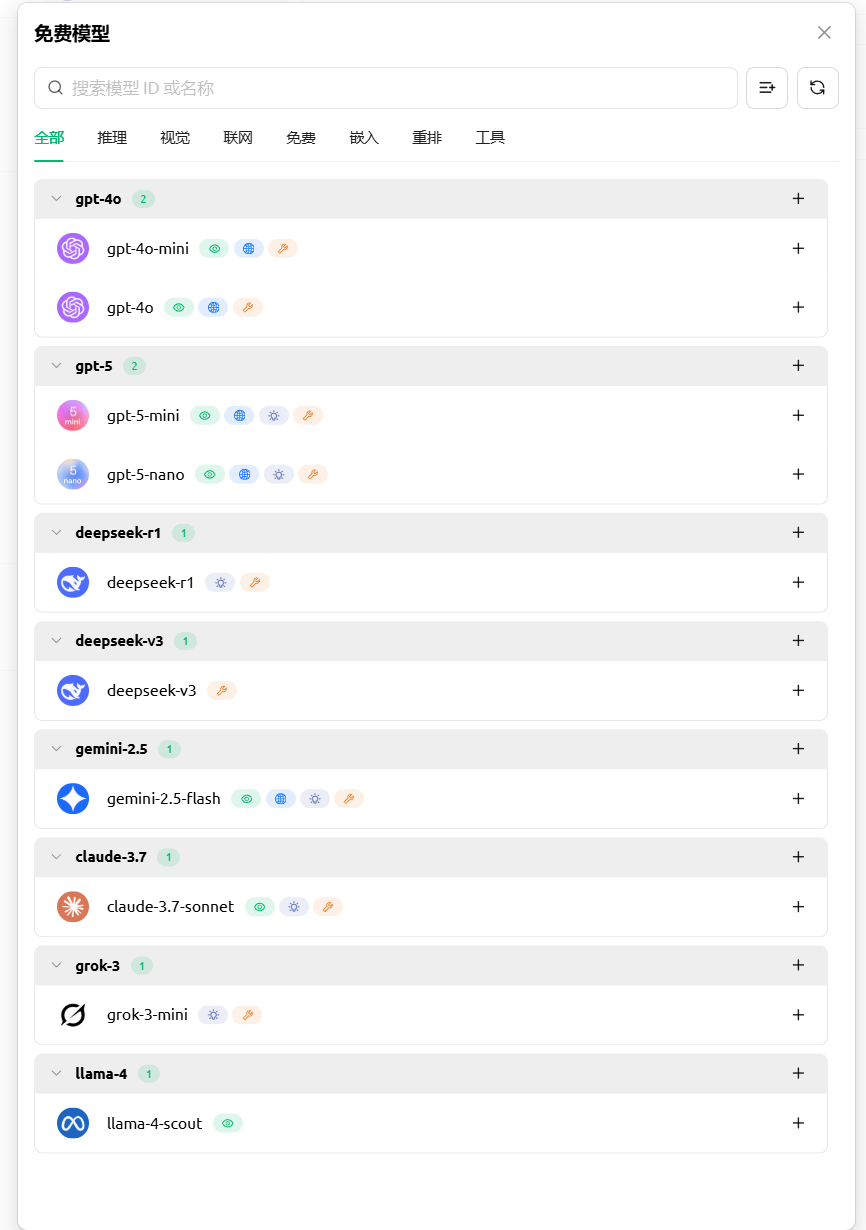Click the refresh model list icon
Screen dimensions: 866x1230
coord(817,88)
